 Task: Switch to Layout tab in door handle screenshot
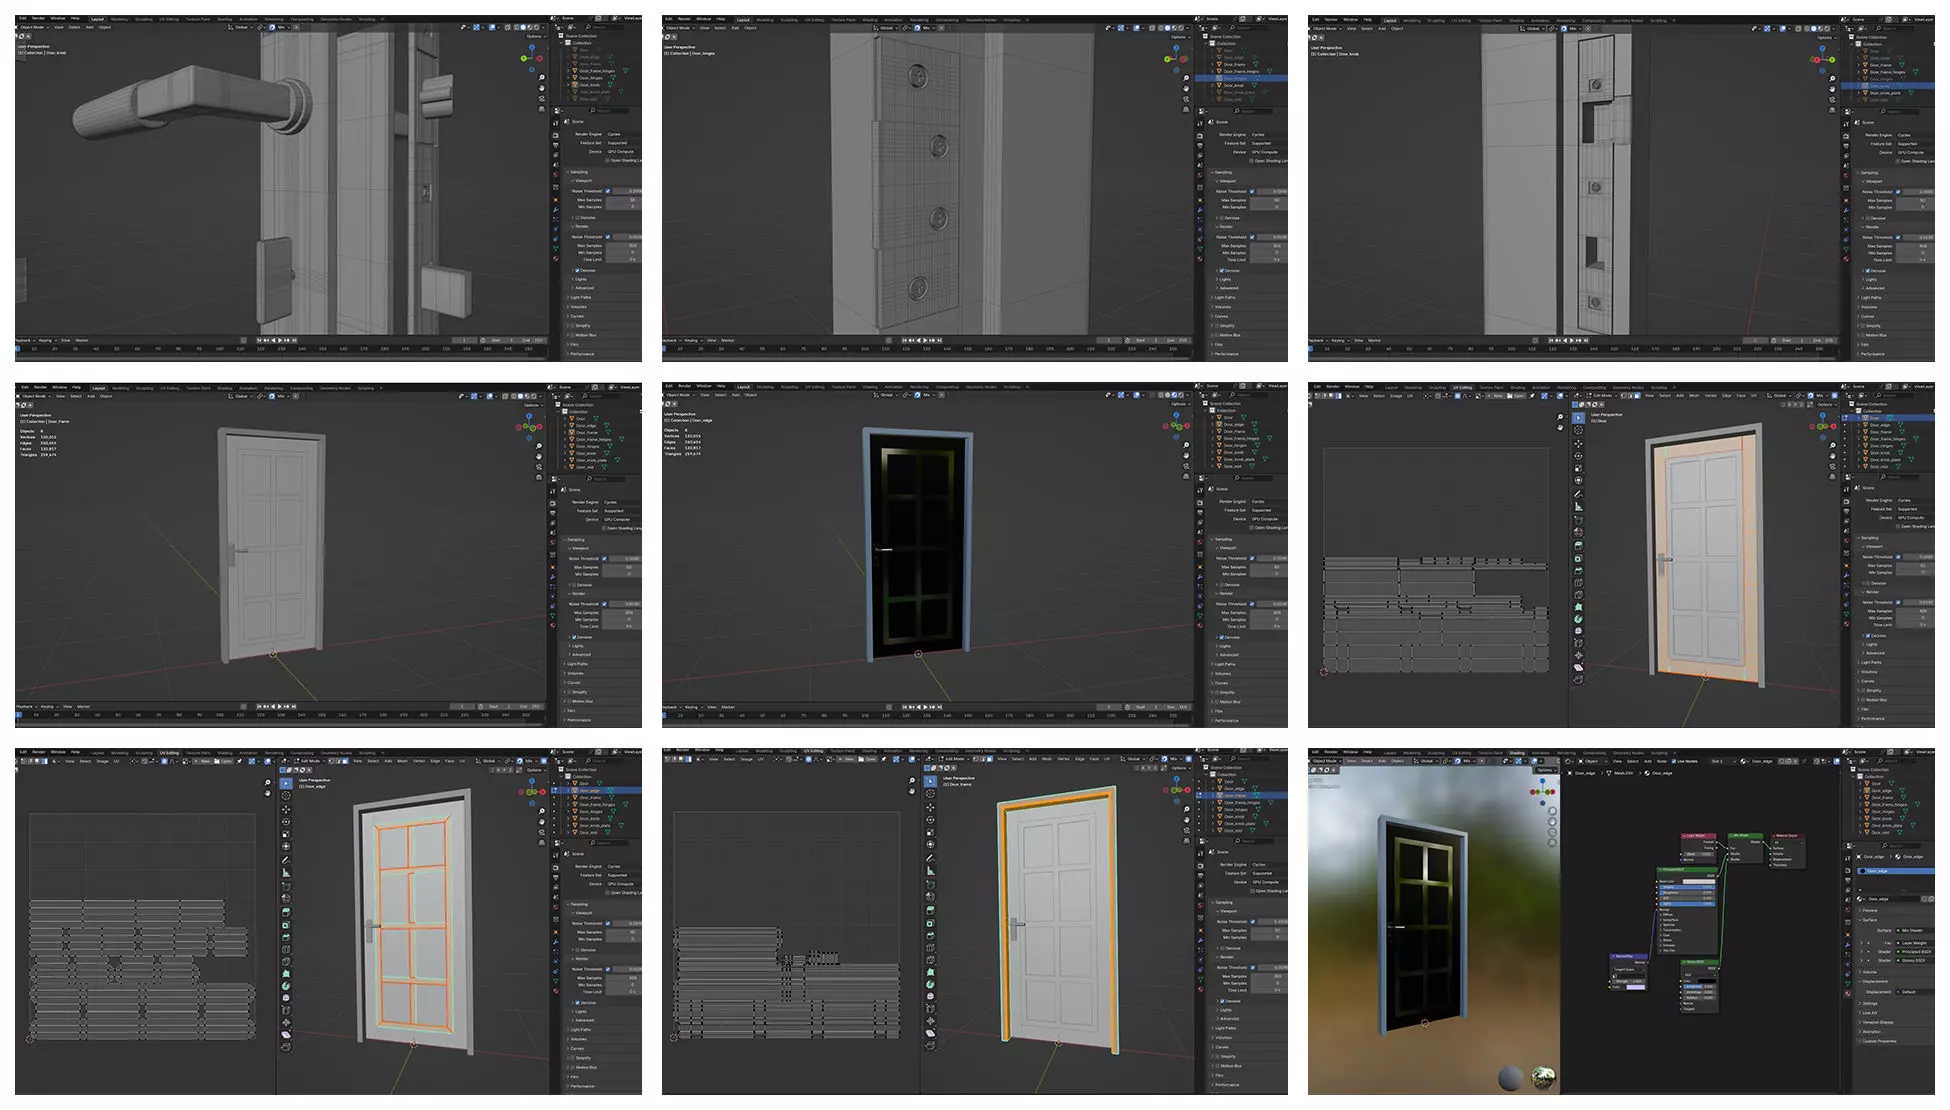(x=98, y=19)
